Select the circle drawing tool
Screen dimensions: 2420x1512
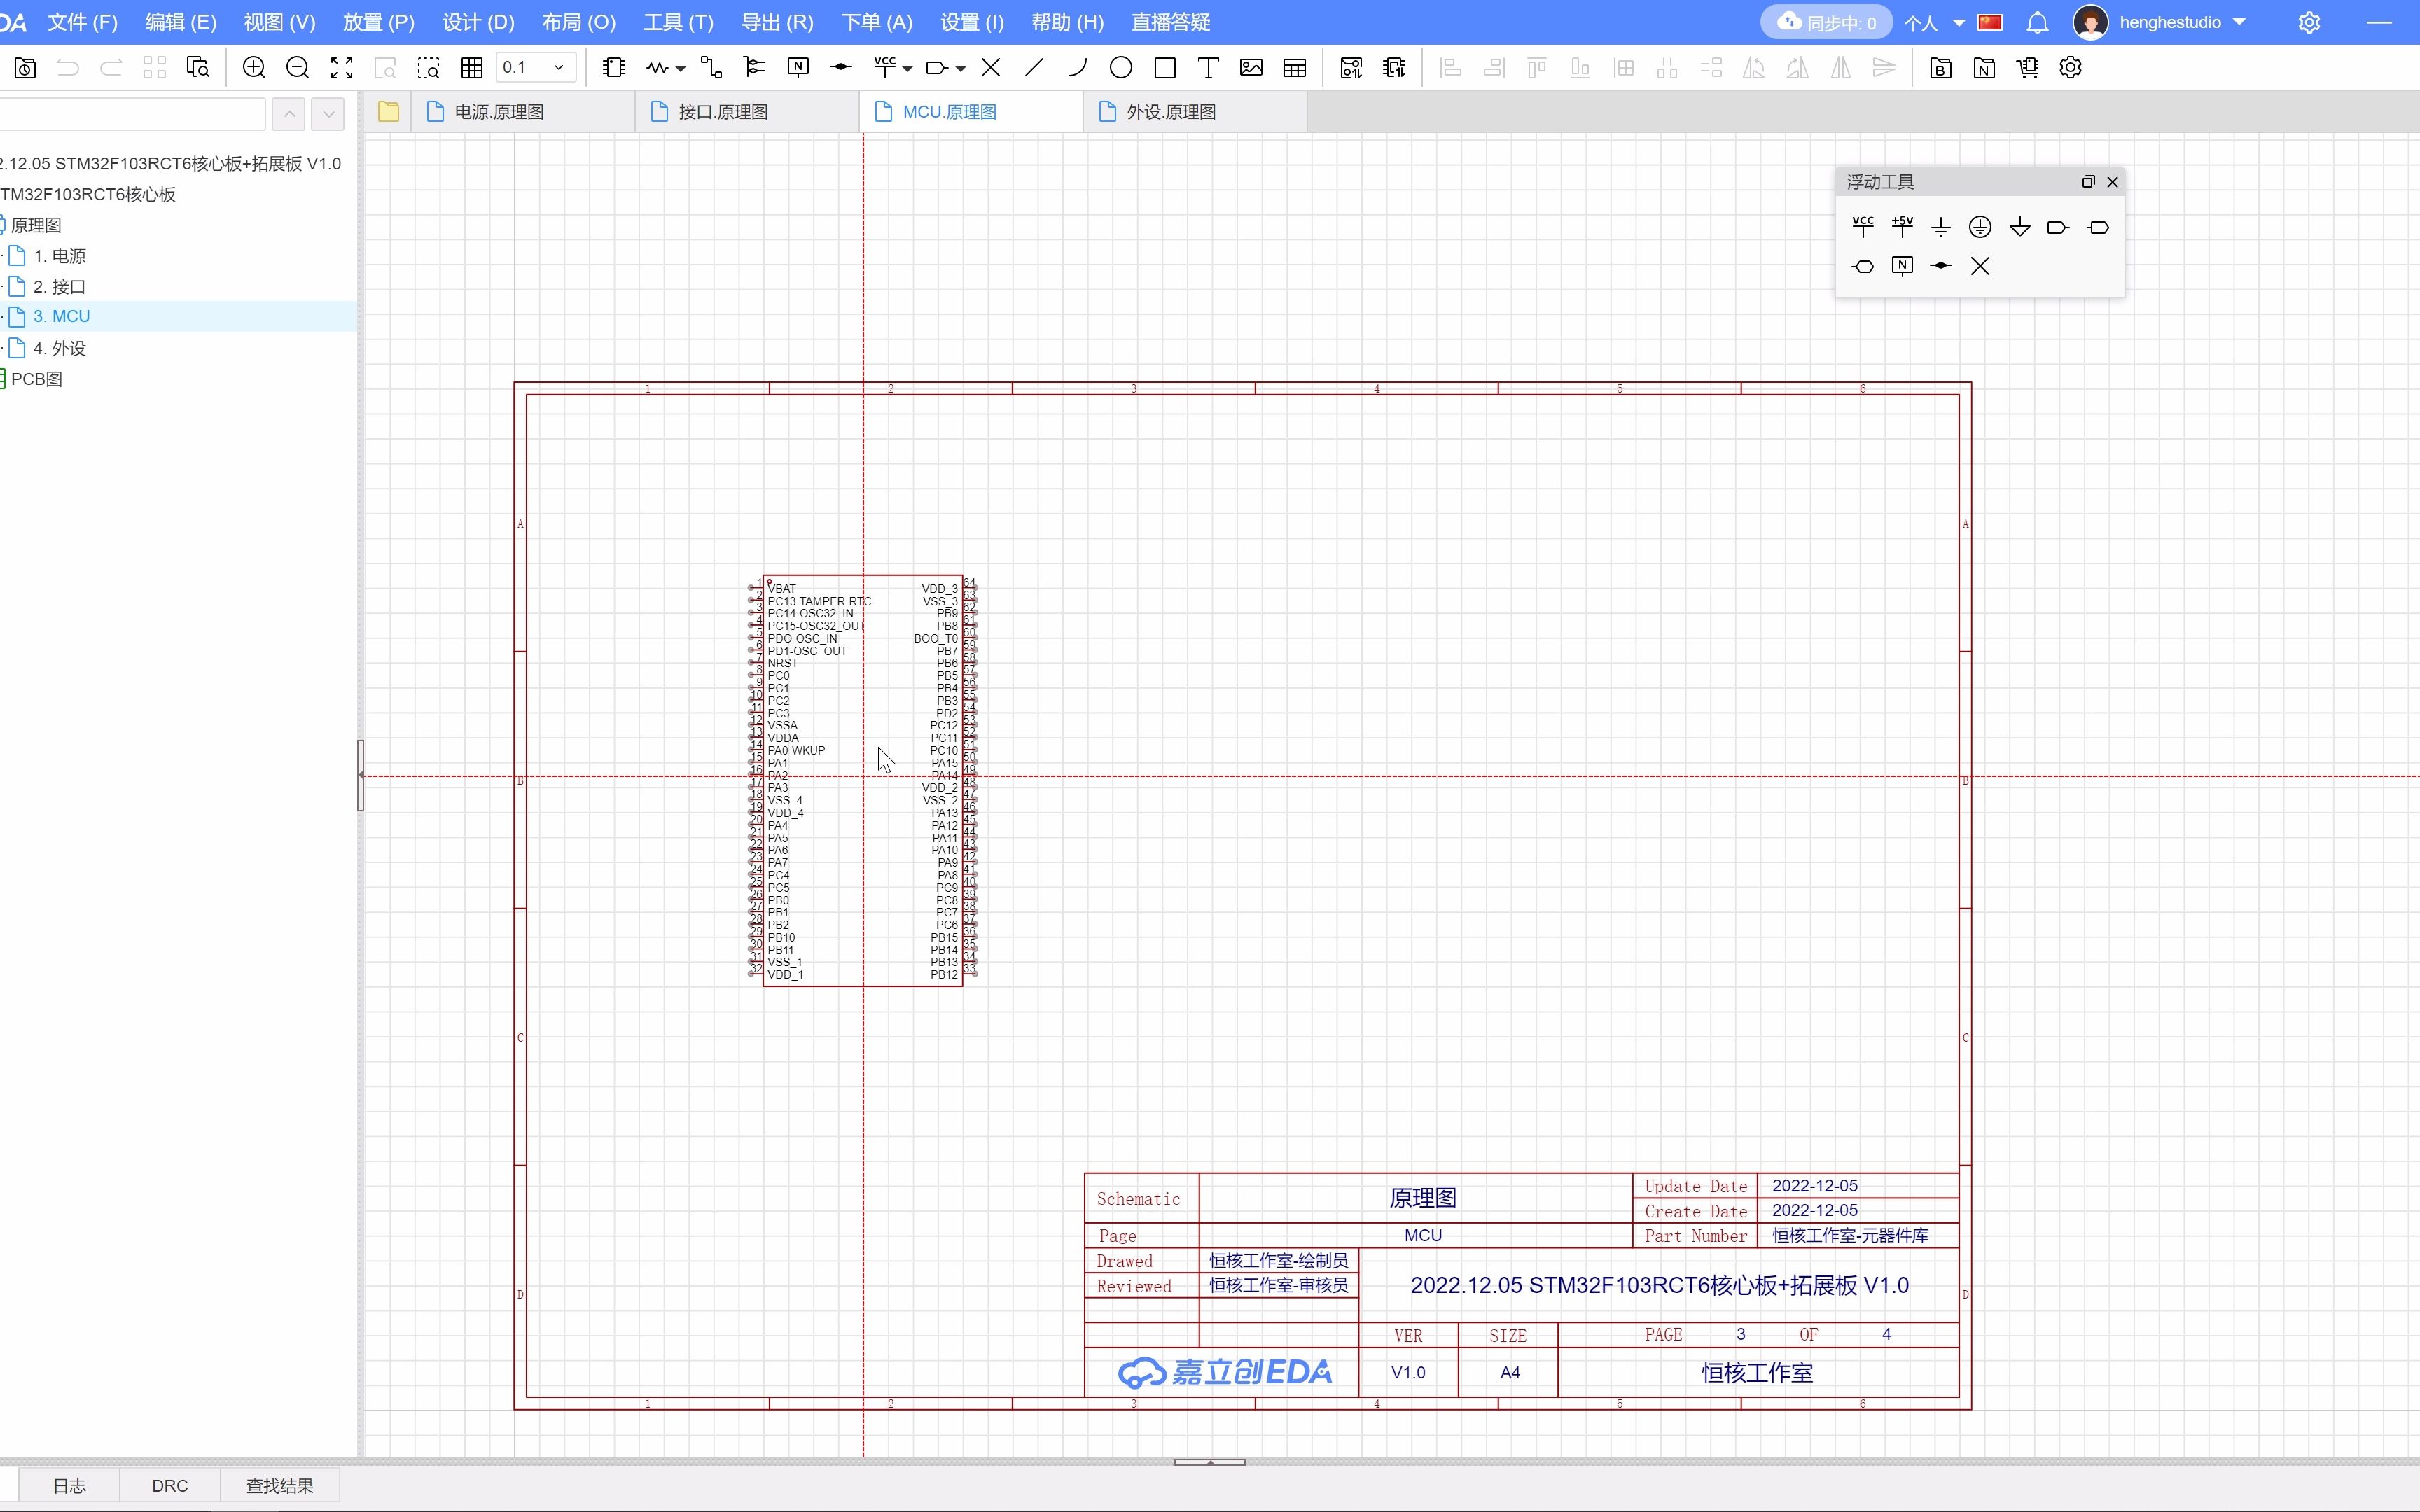1121,68
